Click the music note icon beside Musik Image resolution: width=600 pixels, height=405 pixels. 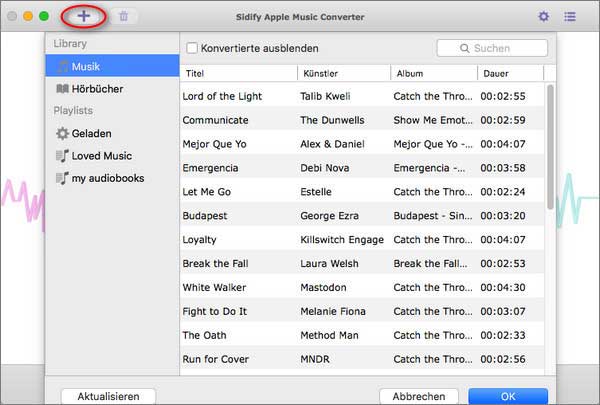tap(62, 67)
